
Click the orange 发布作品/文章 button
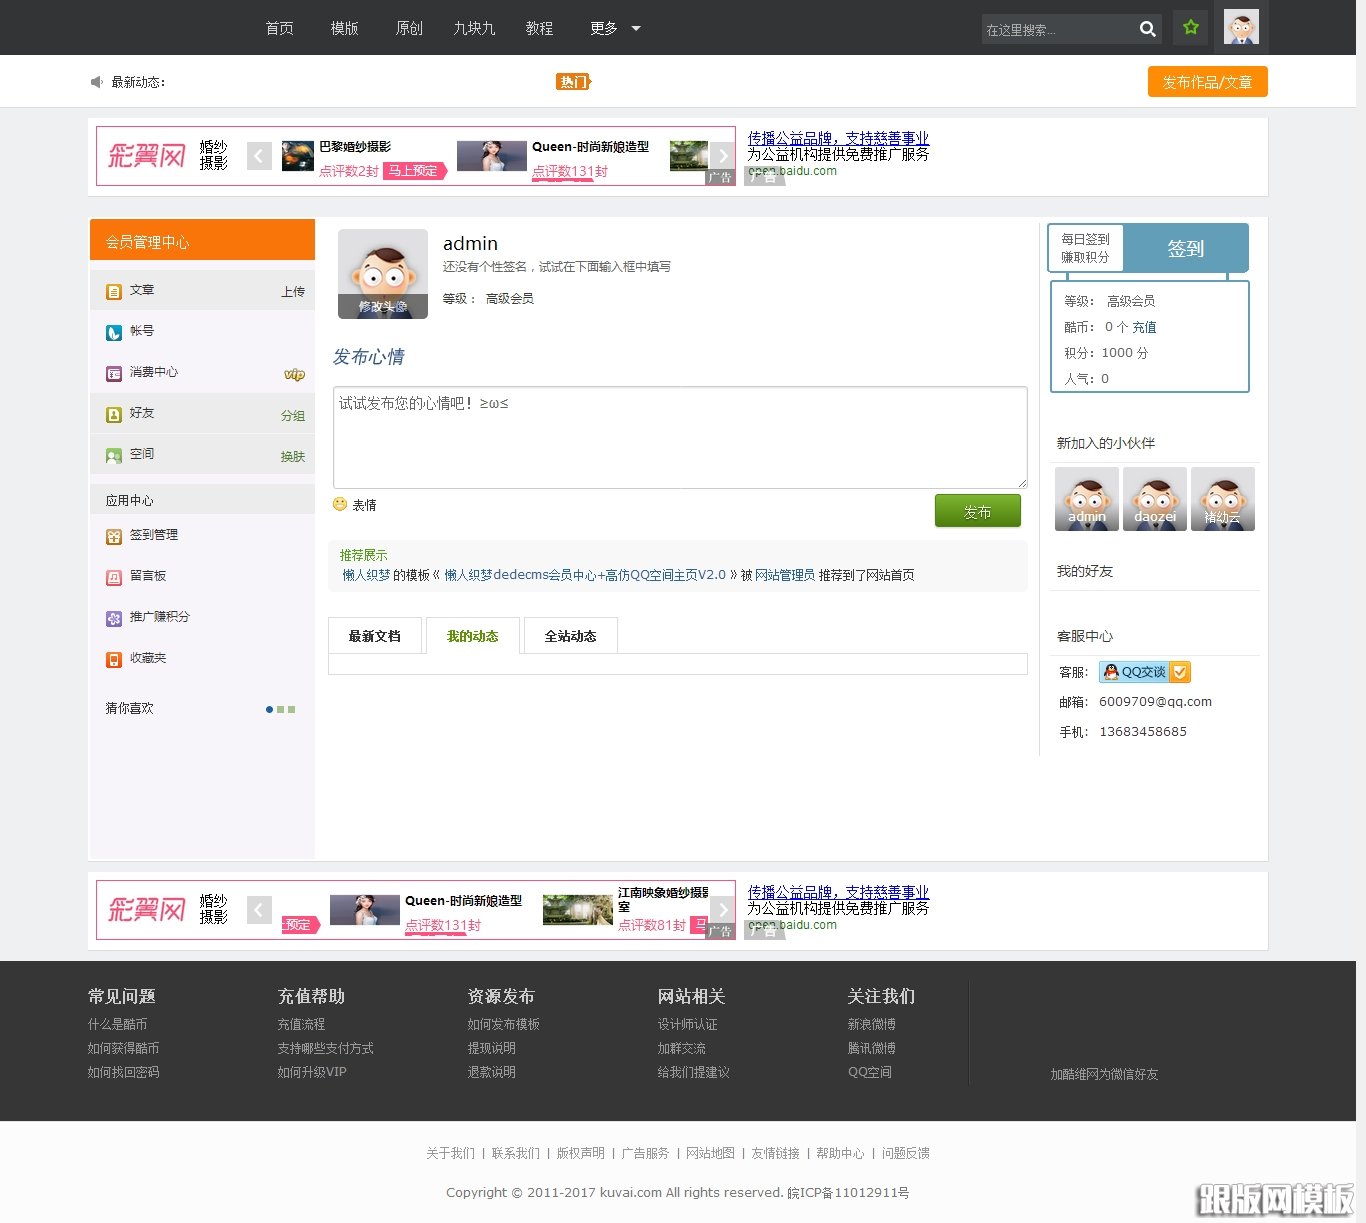pos(1207,82)
